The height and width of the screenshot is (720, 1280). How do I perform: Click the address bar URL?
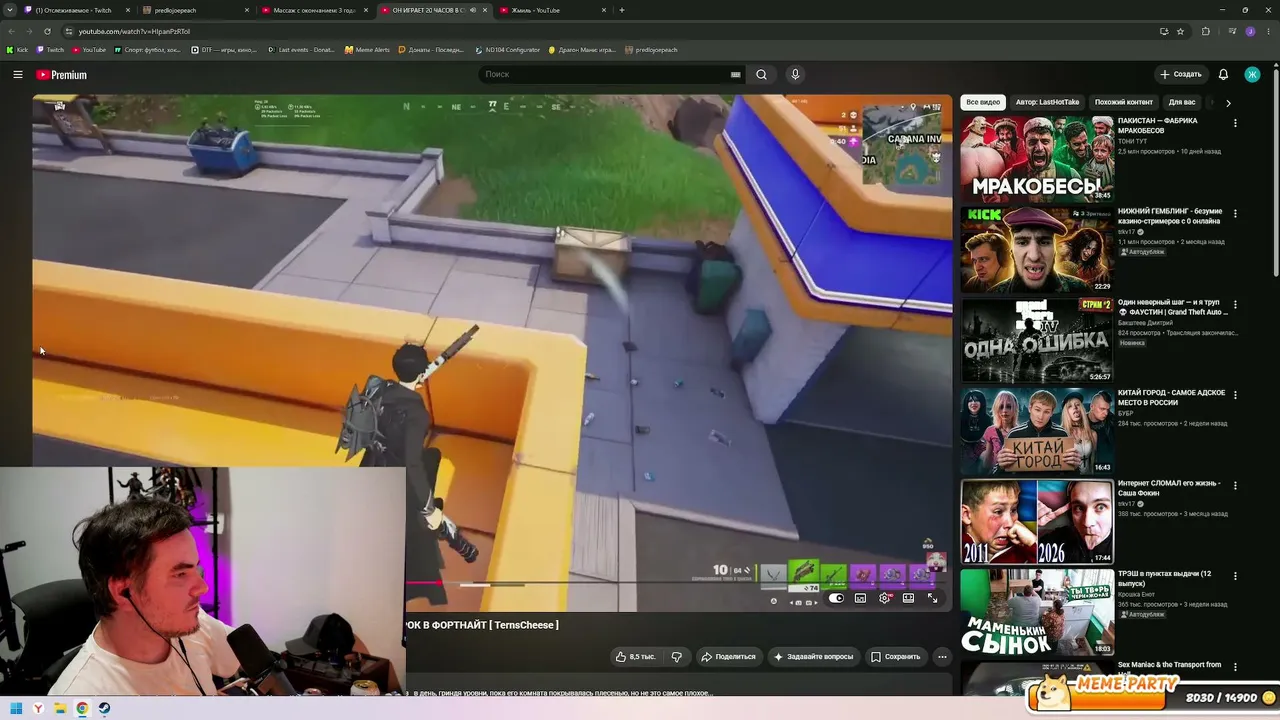[134, 31]
